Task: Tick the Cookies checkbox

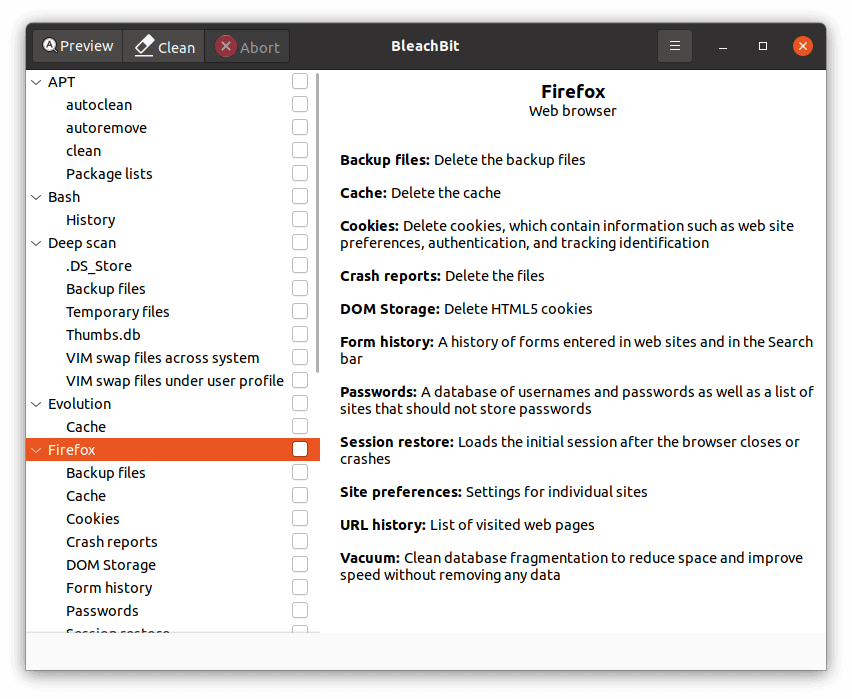Action: (300, 519)
